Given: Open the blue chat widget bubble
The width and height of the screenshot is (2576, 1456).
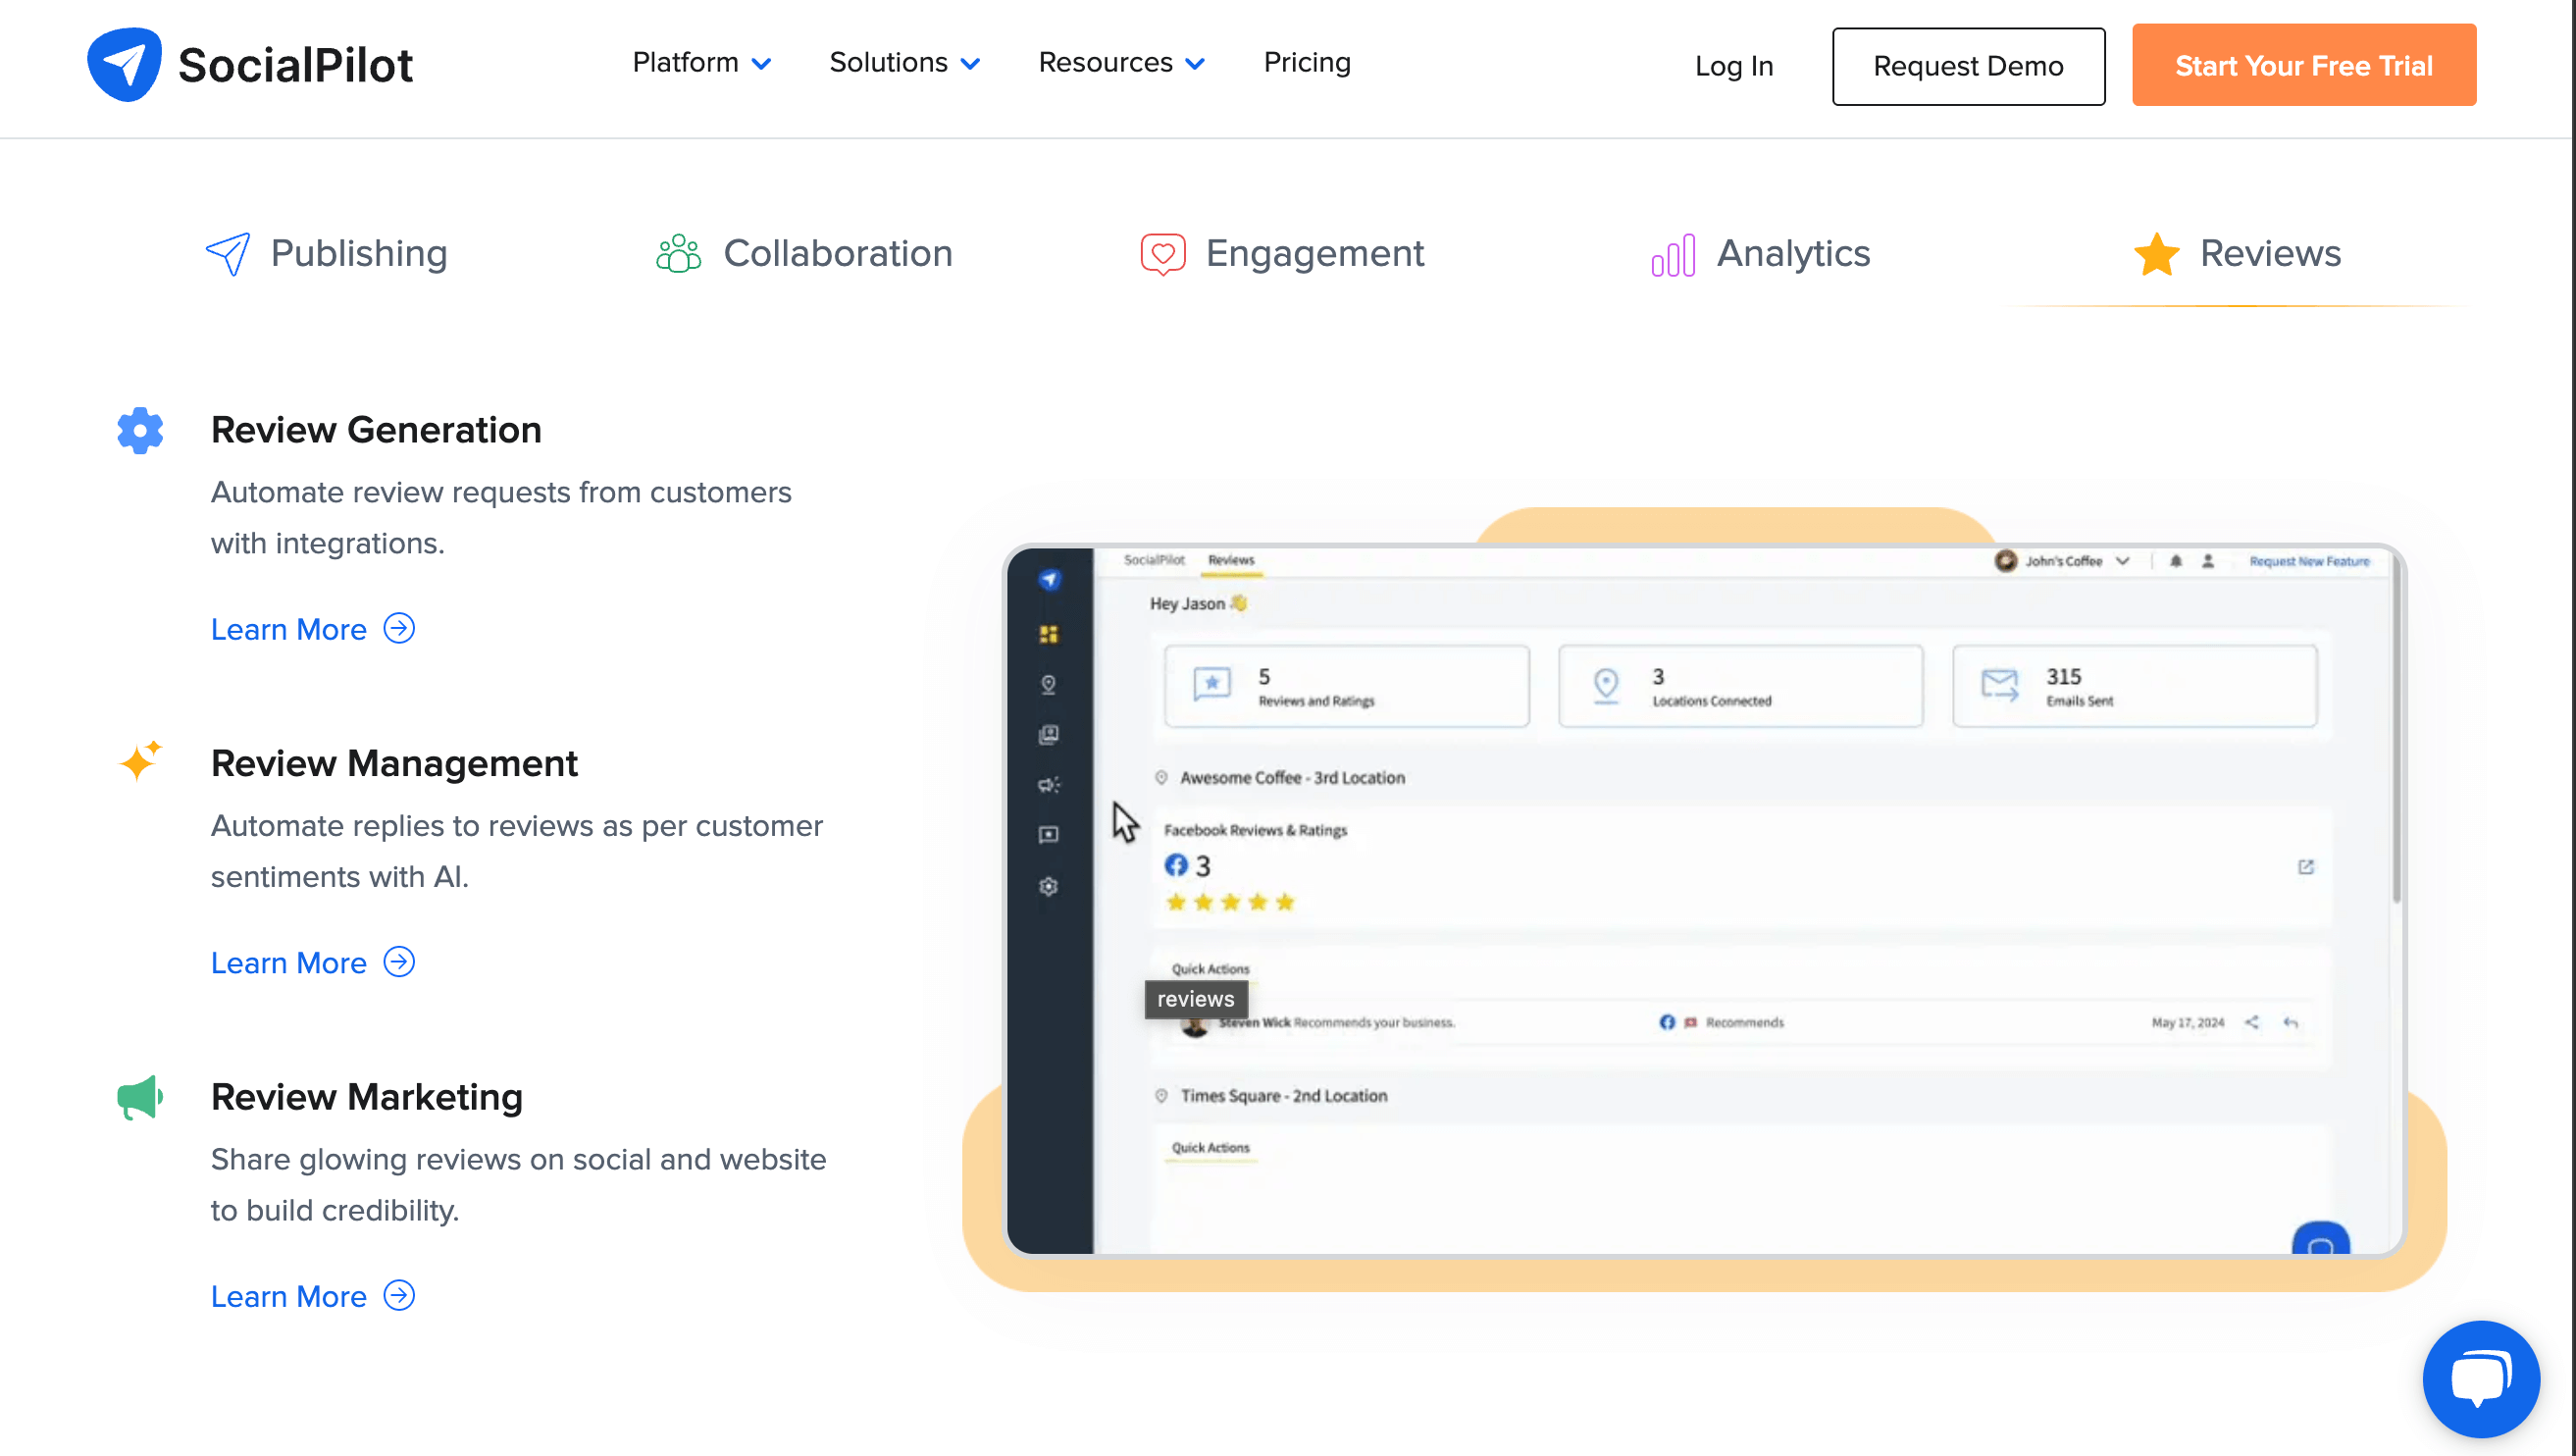Looking at the screenshot, I should pyautogui.click(x=2481, y=1378).
